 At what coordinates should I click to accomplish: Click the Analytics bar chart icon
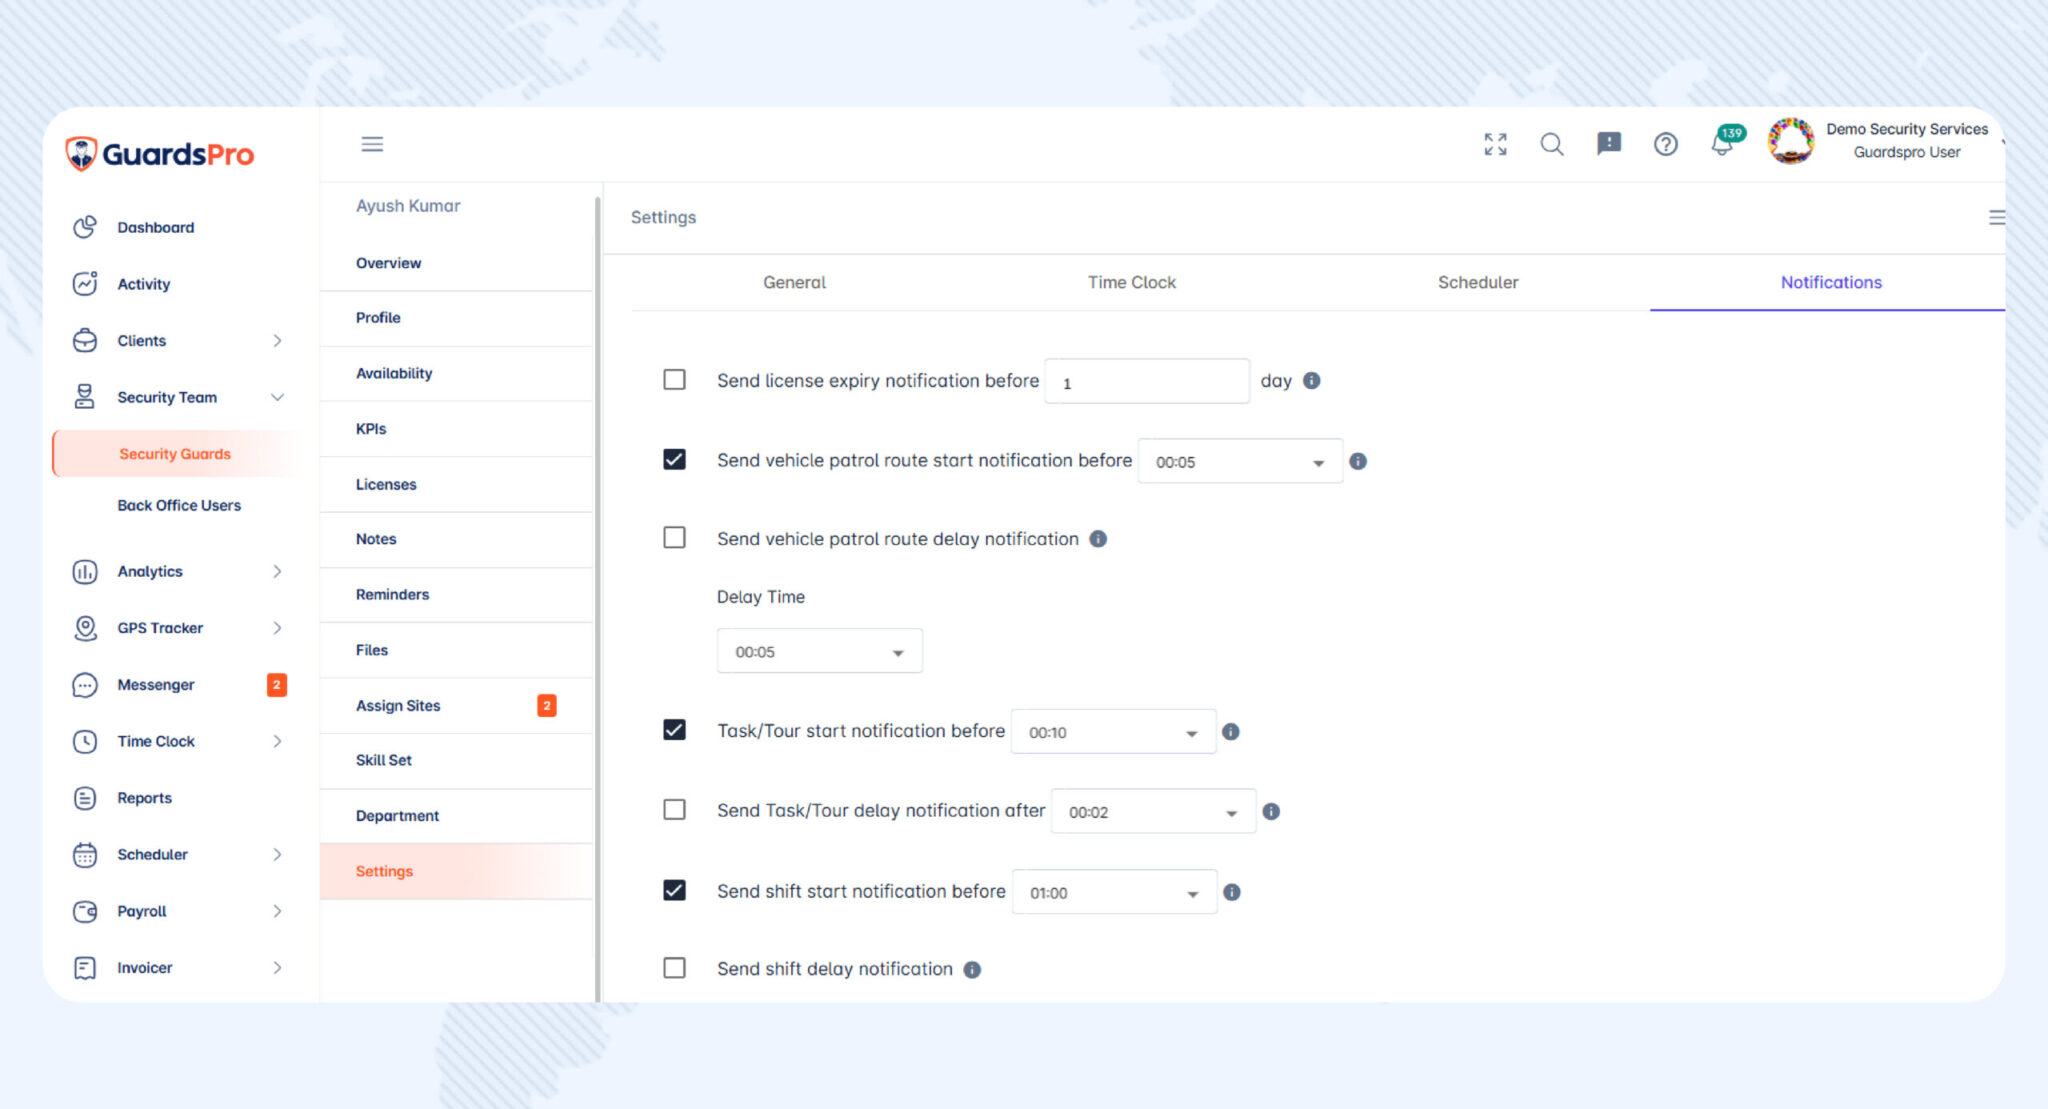click(x=85, y=571)
